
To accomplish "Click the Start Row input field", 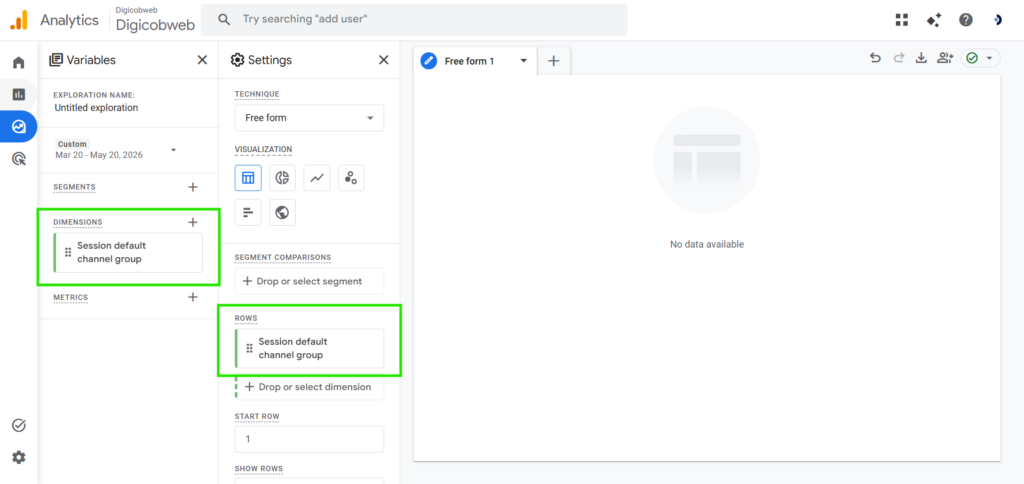I will [310, 439].
